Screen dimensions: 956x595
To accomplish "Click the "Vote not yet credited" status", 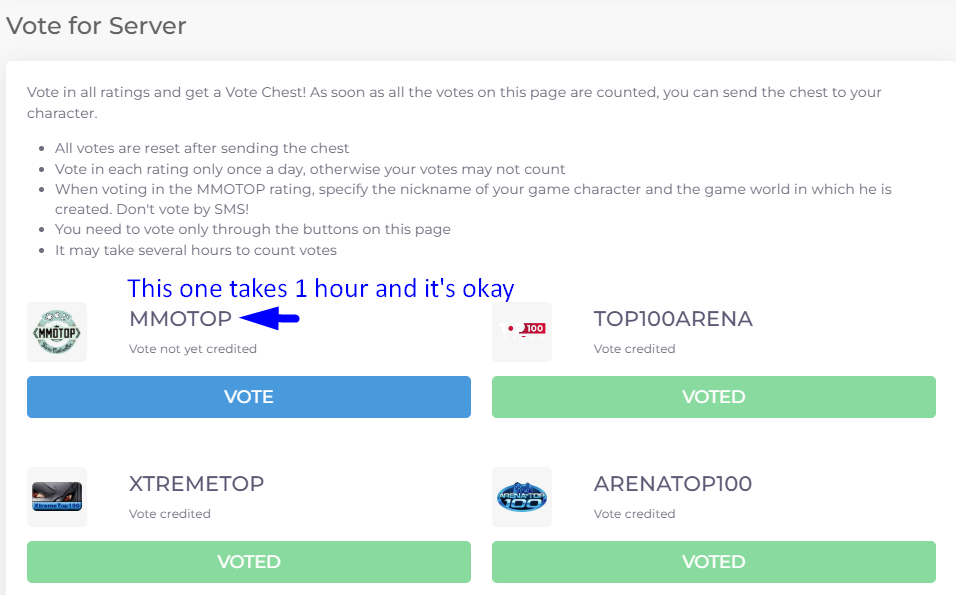I will pos(193,349).
